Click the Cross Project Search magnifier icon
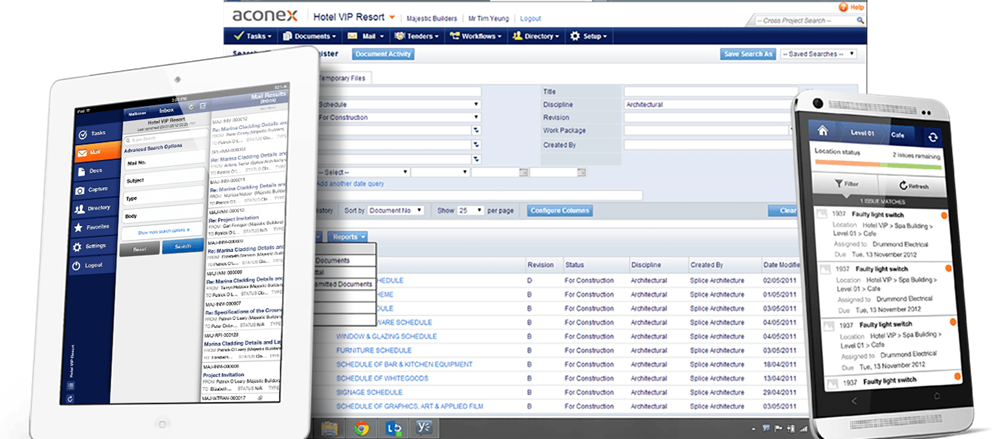This screenshot has height=439, width=1000. pos(860,20)
